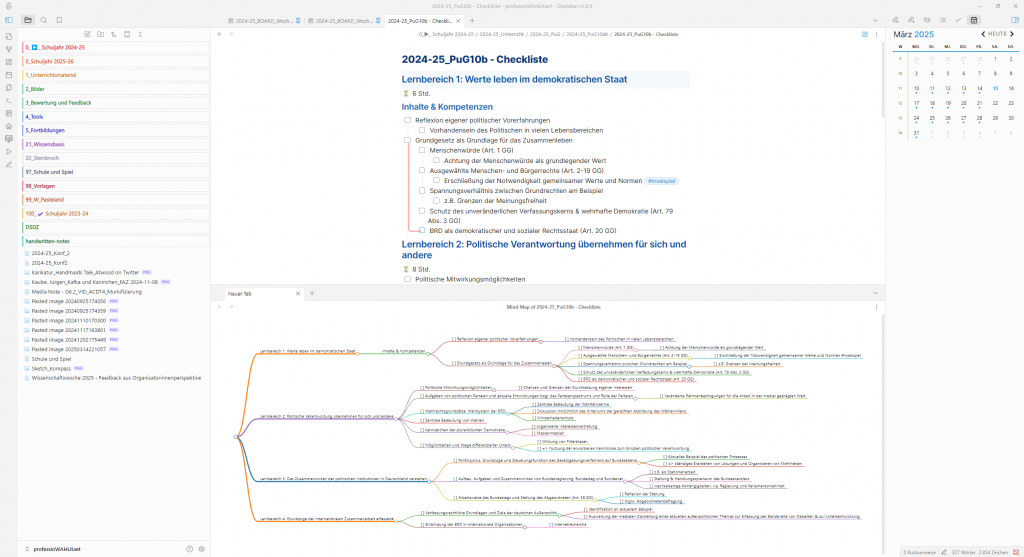Click the #Inselspiel tag link

[x=661, y=180]
